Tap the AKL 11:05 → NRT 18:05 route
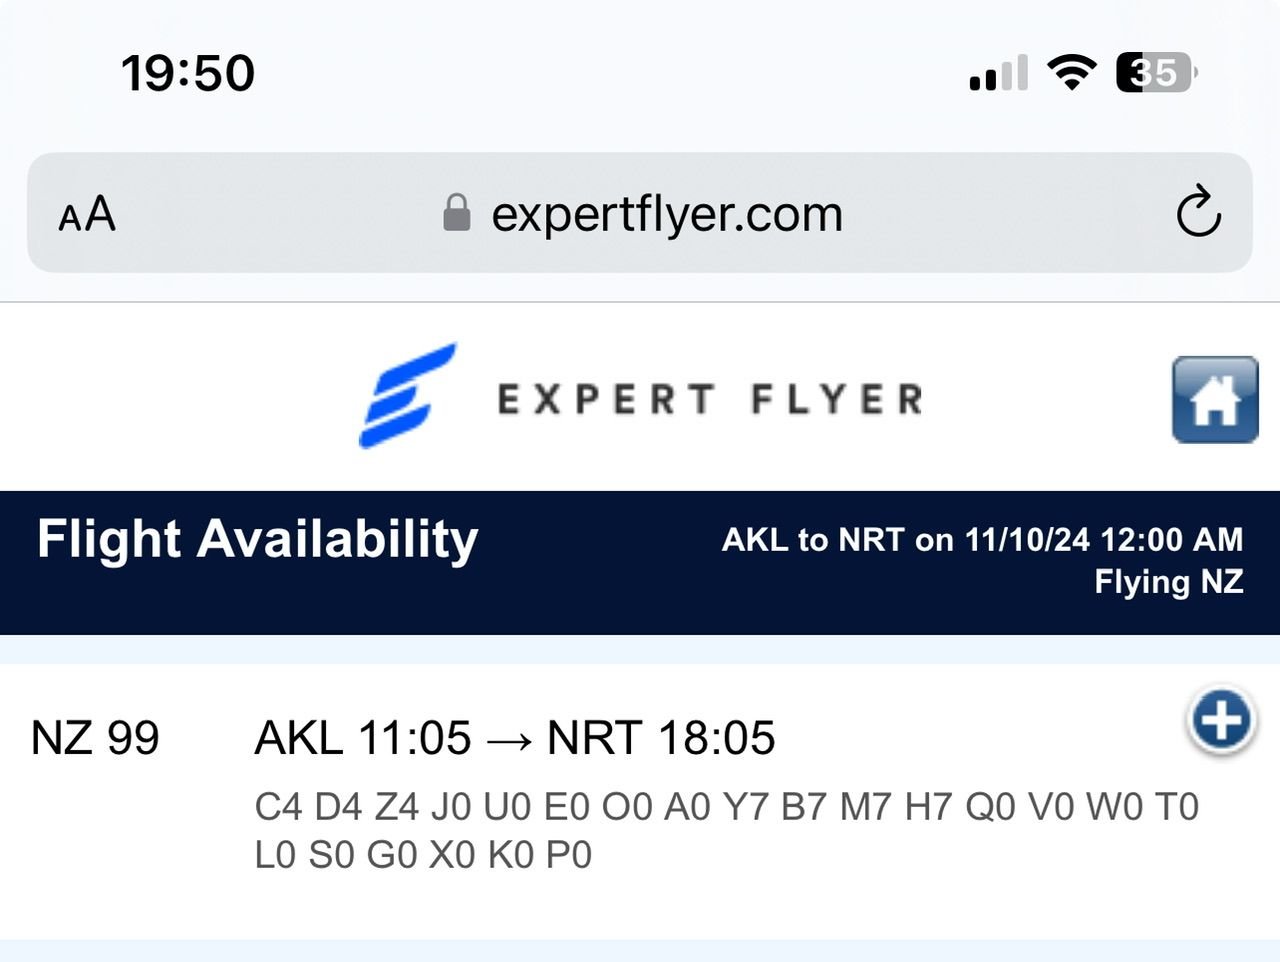 tap(515, 738)
